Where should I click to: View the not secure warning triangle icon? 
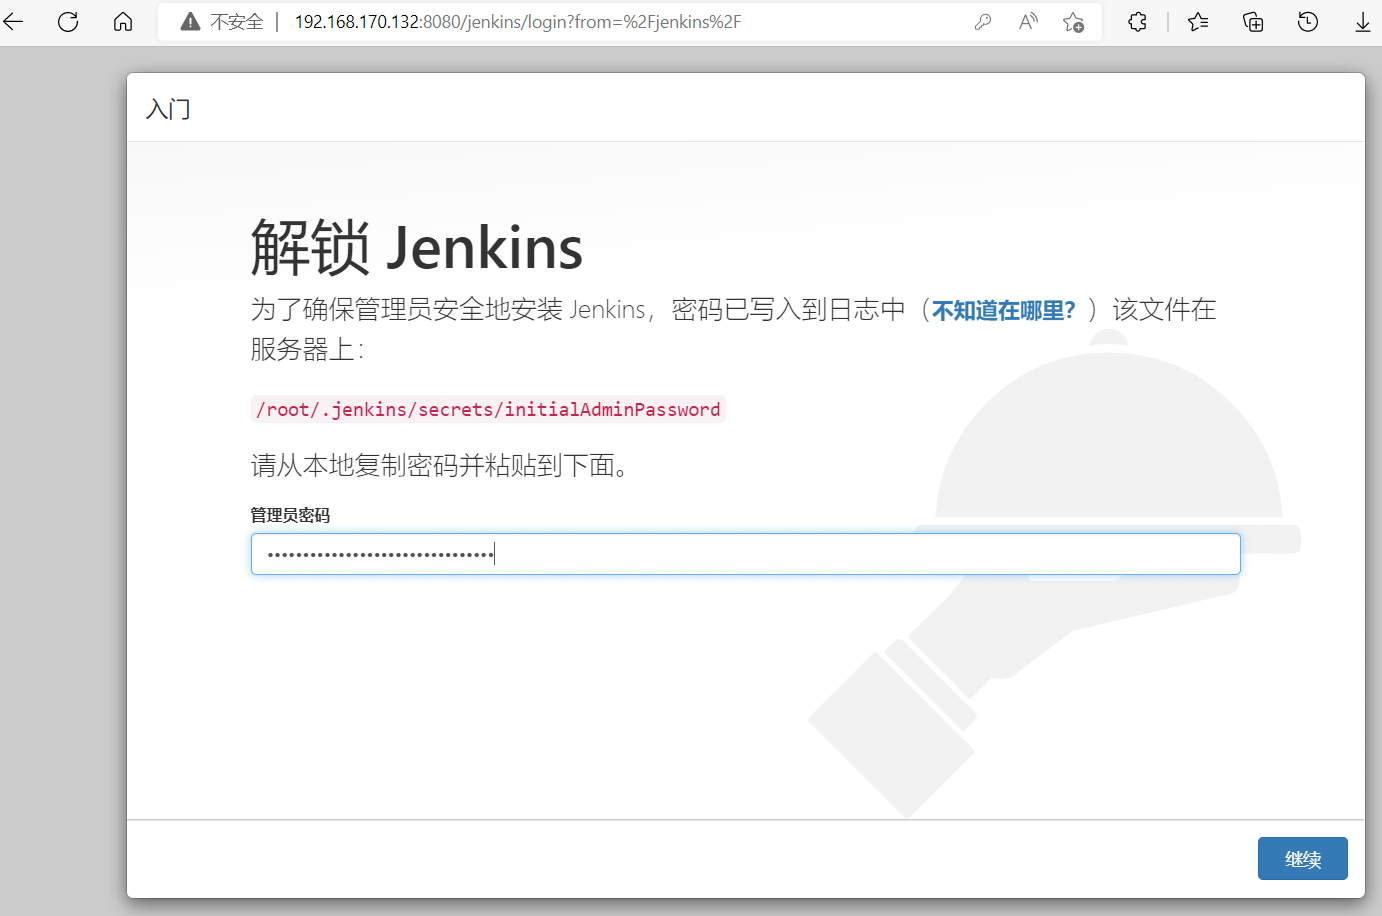190,22
